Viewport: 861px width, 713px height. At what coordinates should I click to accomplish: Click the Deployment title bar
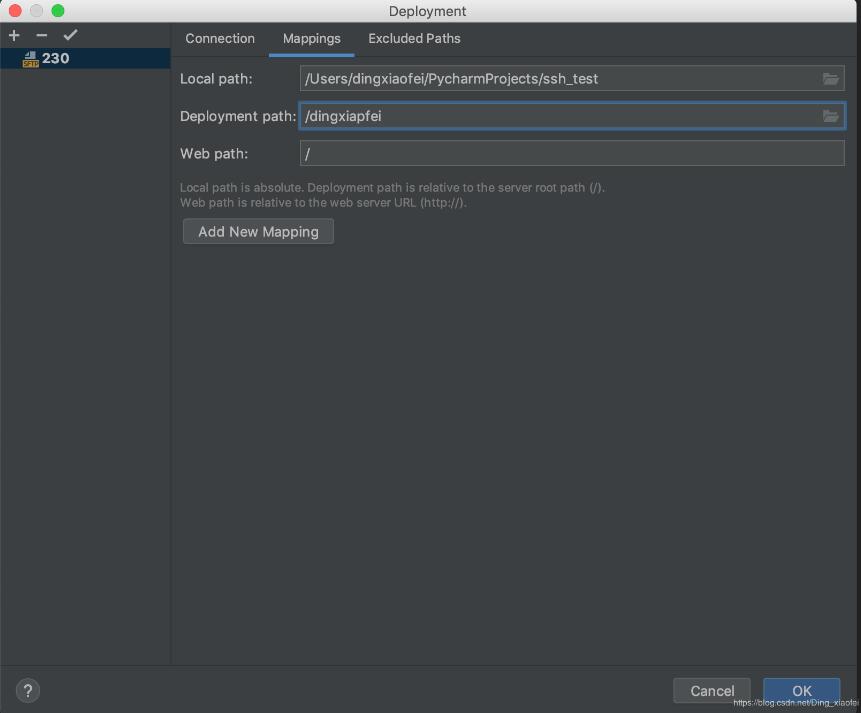pyautogui.click(x=428, y=11)
